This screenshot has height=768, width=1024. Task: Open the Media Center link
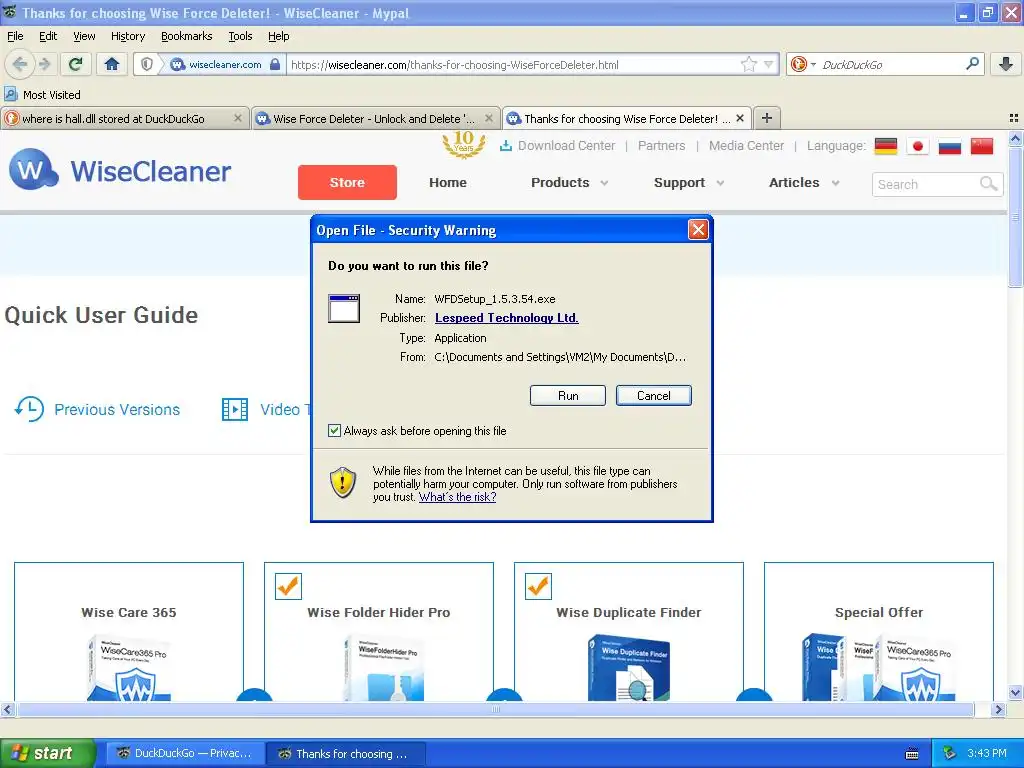746,146
